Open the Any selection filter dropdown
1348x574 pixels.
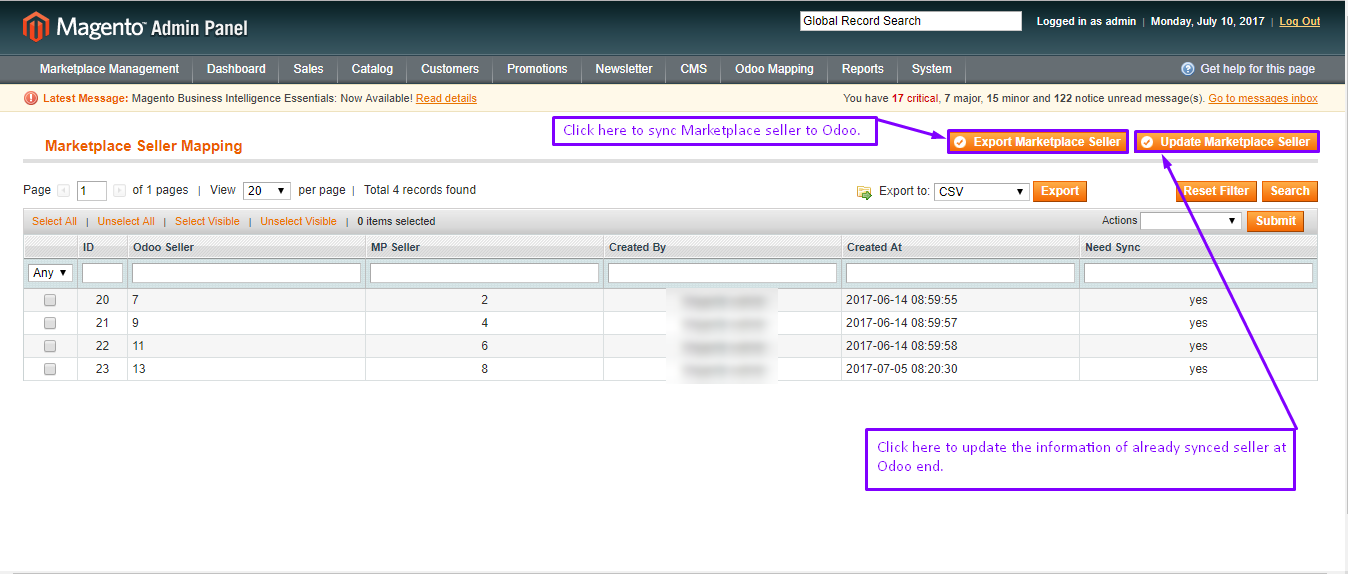(51, 273)
